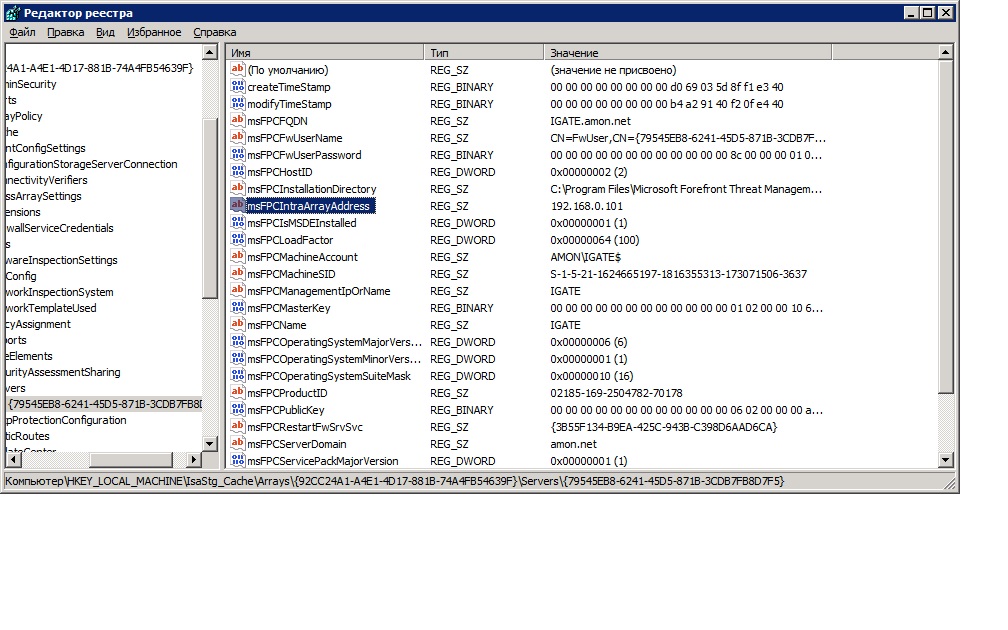Click the value 192.168.0.101
1008x630 pixels.
(587, 206)
